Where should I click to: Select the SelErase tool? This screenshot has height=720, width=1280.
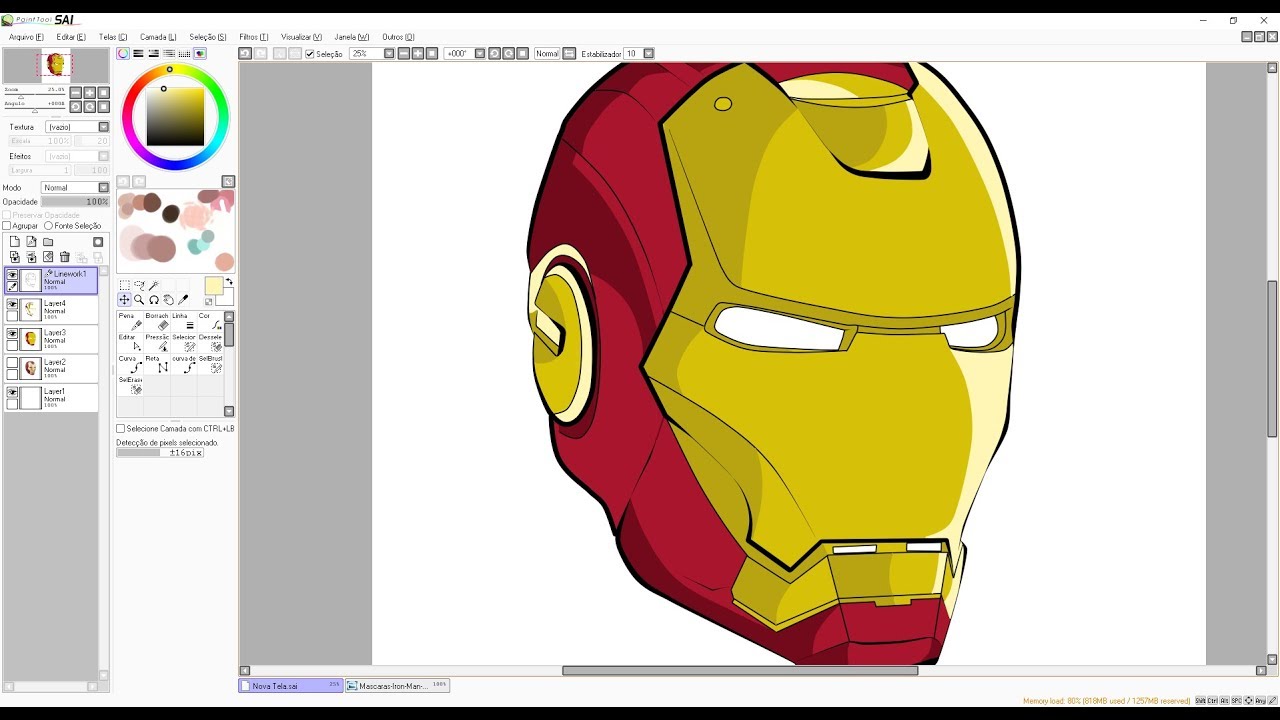130,386
